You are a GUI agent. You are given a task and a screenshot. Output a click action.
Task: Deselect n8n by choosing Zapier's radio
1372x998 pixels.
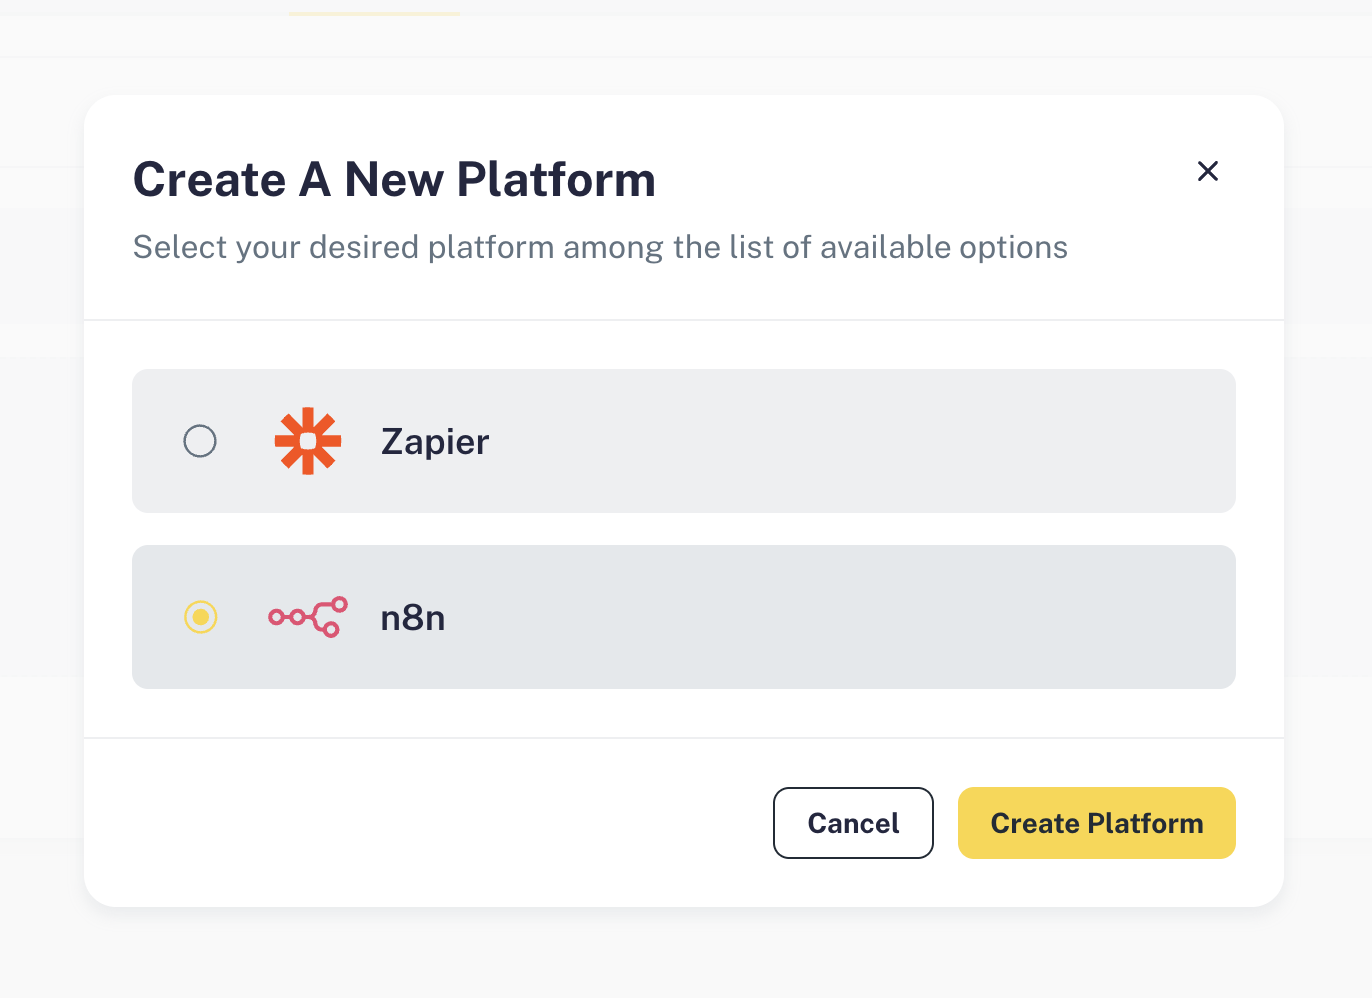(x=200, y=441)
